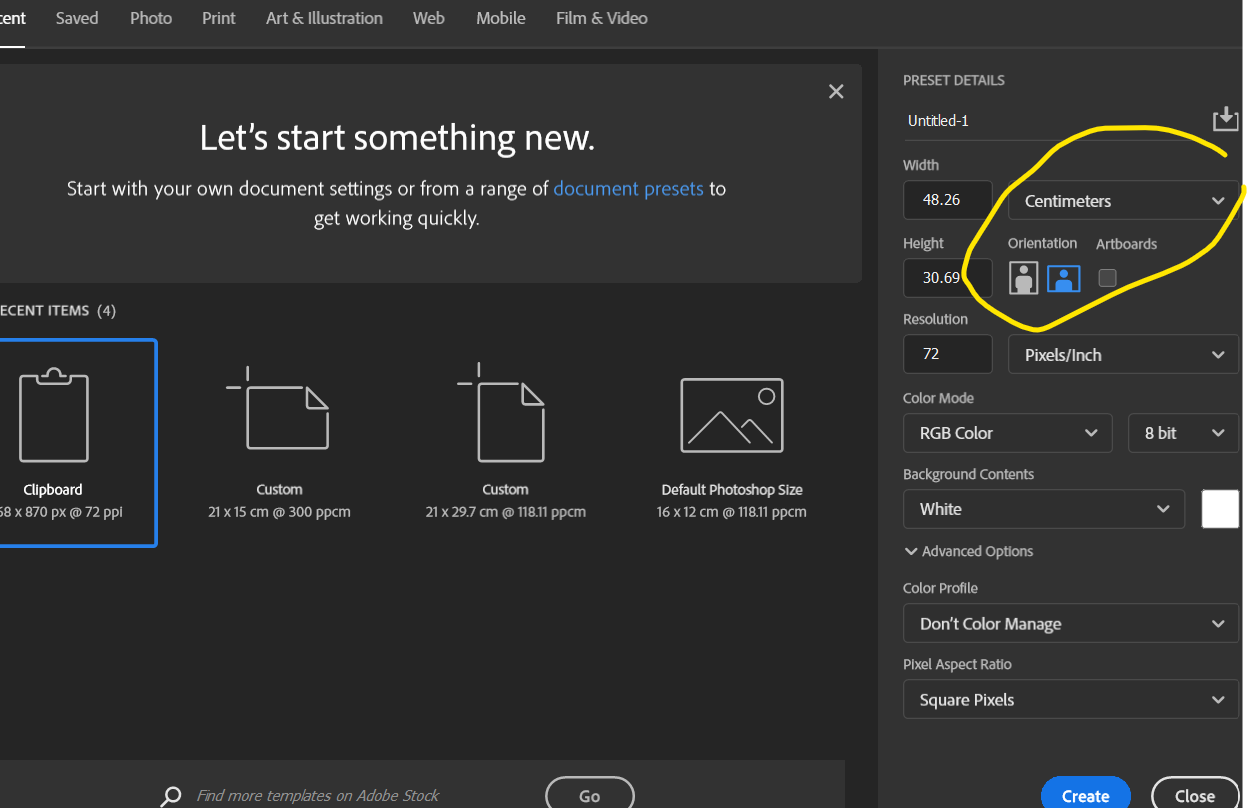Click the Create button
Image resolution: width=1247 pixels, height=808 pixels.
pyautogui.click(x=1085, y=794)
